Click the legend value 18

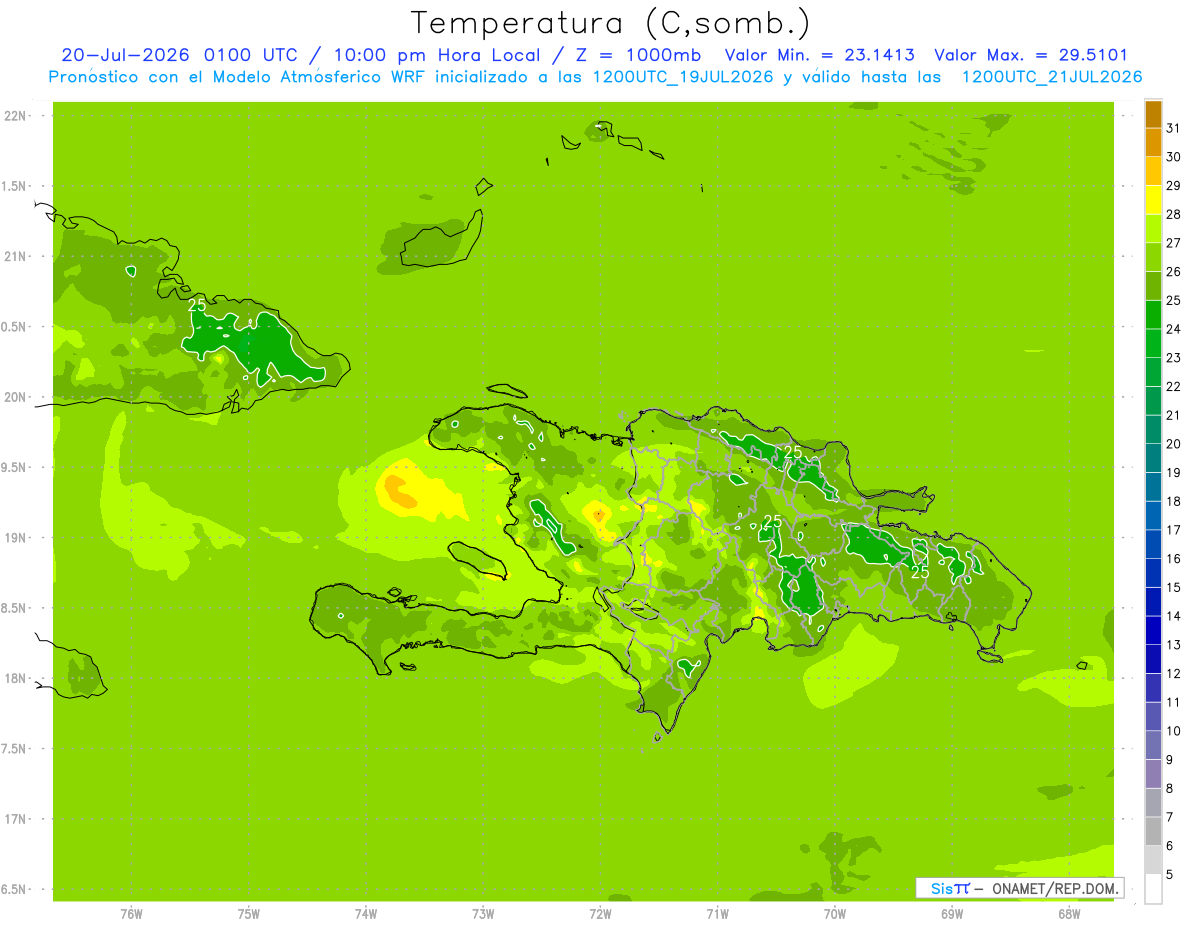click(1173, 501)
